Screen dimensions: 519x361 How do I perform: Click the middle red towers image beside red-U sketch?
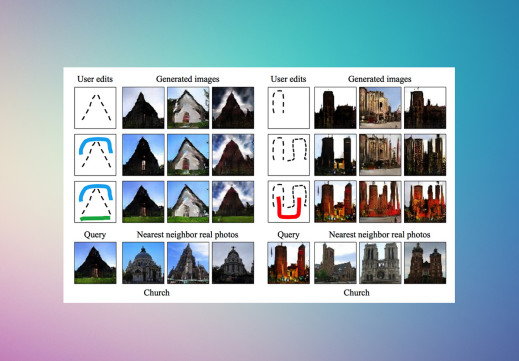click(380, 202)
